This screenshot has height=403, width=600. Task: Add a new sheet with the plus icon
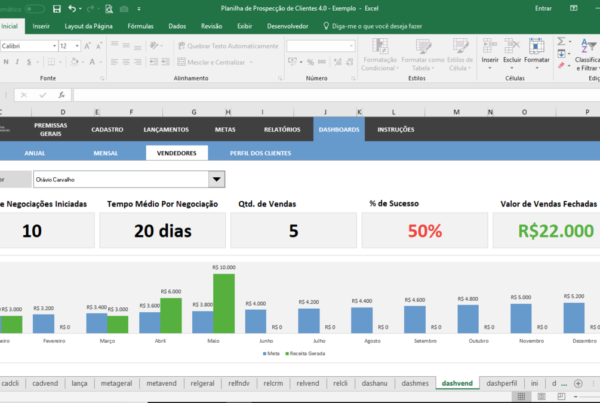click(578, 383)
